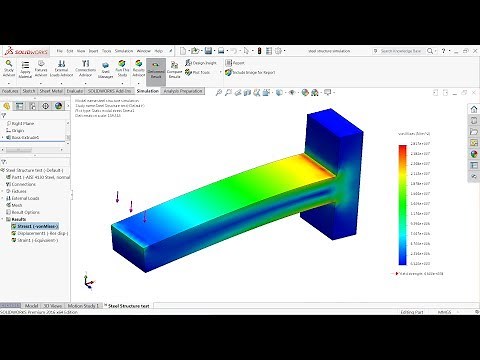This screenshot has width=480, height=360.
Task: Switch to the Evaluate tab
Action: pyautogui.click(x=75, y=91)
